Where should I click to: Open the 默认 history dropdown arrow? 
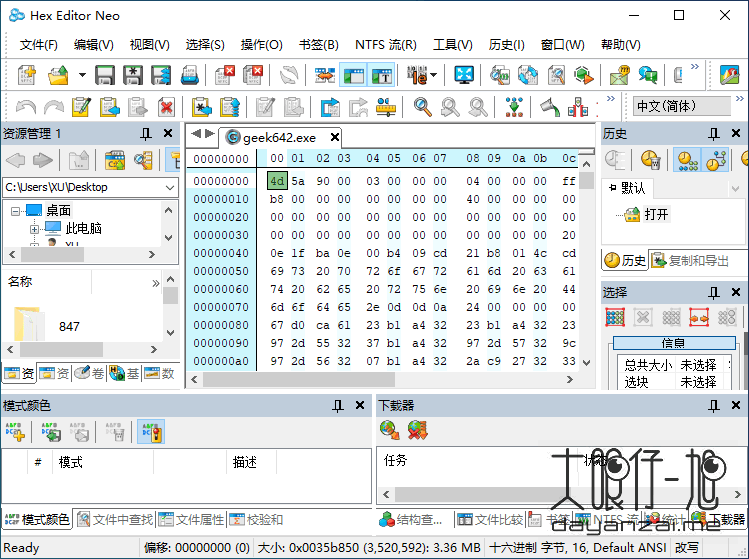(x=736, y=189)
